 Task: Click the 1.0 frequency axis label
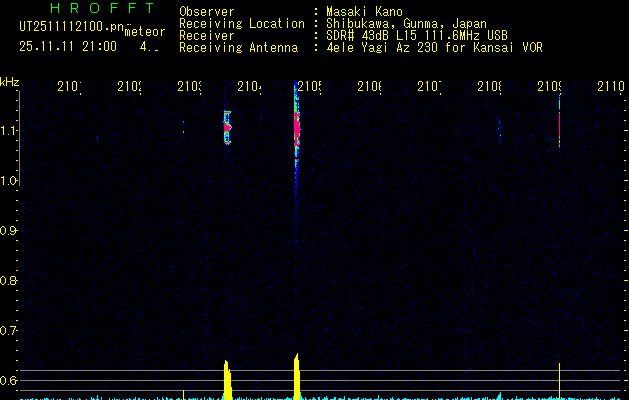8,181
